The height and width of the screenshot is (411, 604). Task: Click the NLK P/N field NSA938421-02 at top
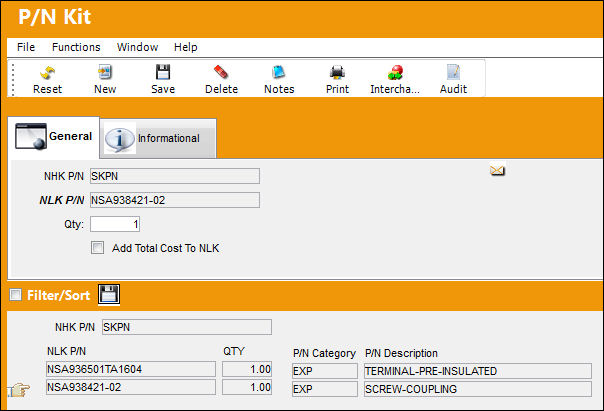(175, 200)
